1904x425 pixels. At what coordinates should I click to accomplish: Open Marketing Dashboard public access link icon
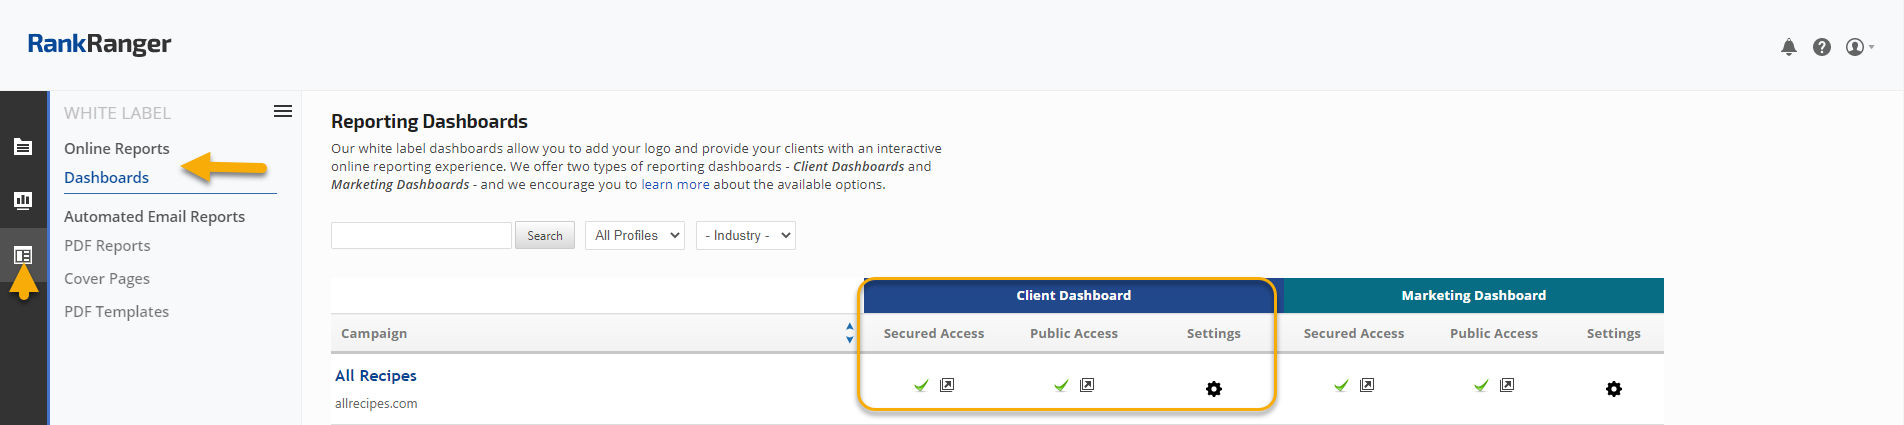coord(1507,385)
